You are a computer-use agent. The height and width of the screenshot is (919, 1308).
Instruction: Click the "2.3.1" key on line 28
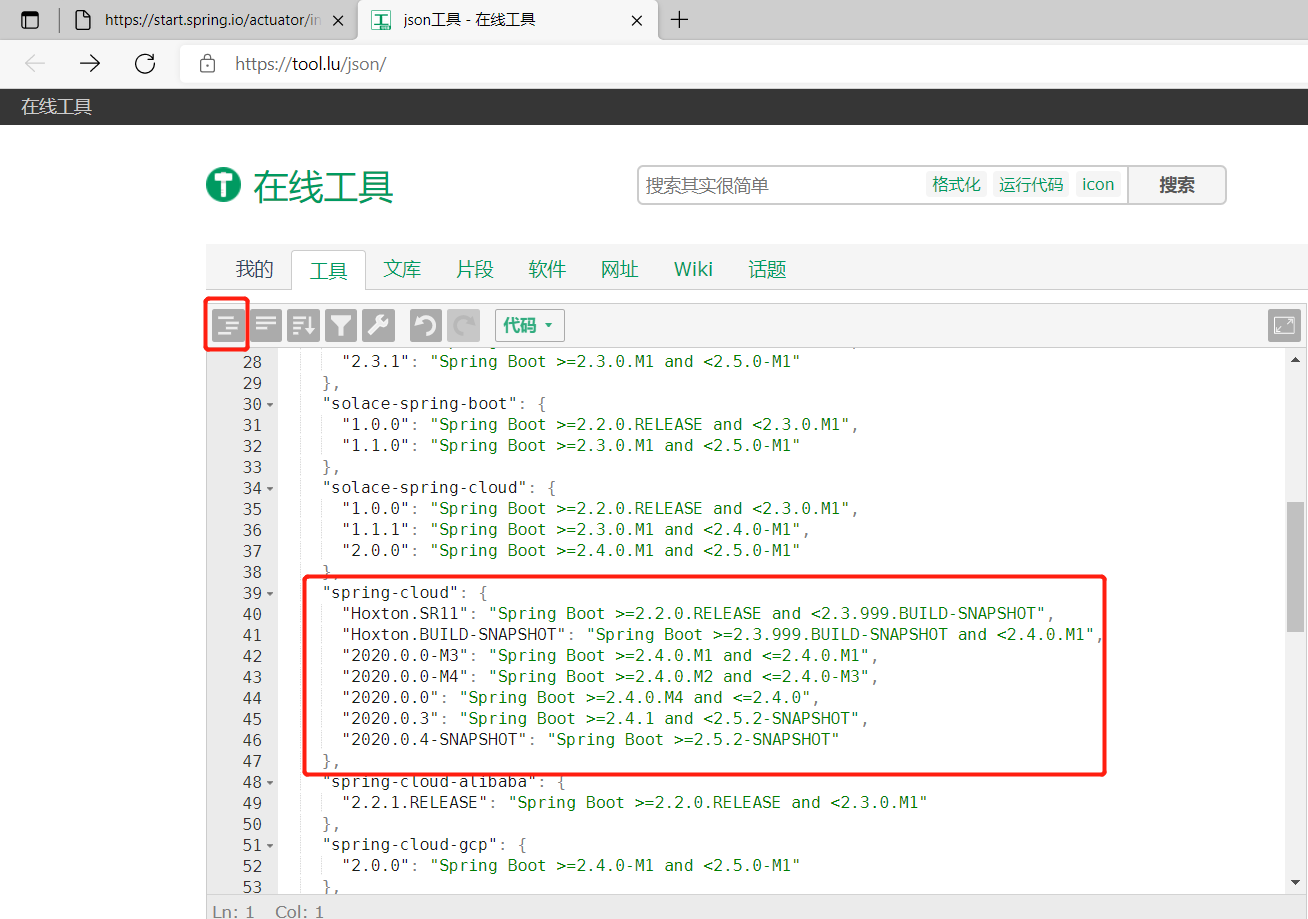click(376, 362)
